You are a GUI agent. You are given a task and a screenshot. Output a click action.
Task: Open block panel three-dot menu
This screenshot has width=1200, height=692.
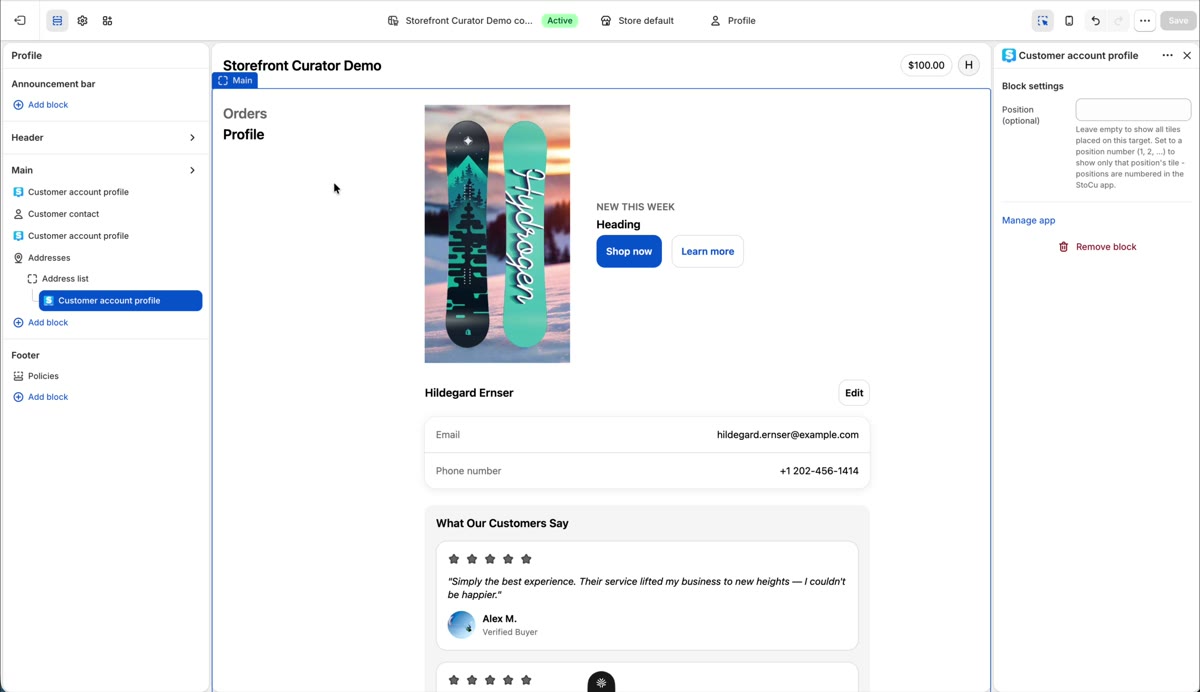[x=1167, y=56]
